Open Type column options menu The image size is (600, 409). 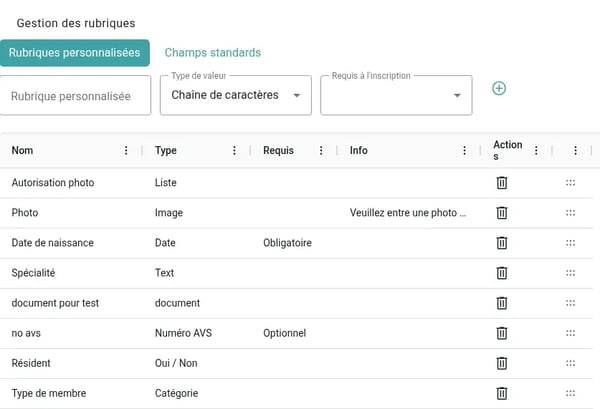(234, 150)
